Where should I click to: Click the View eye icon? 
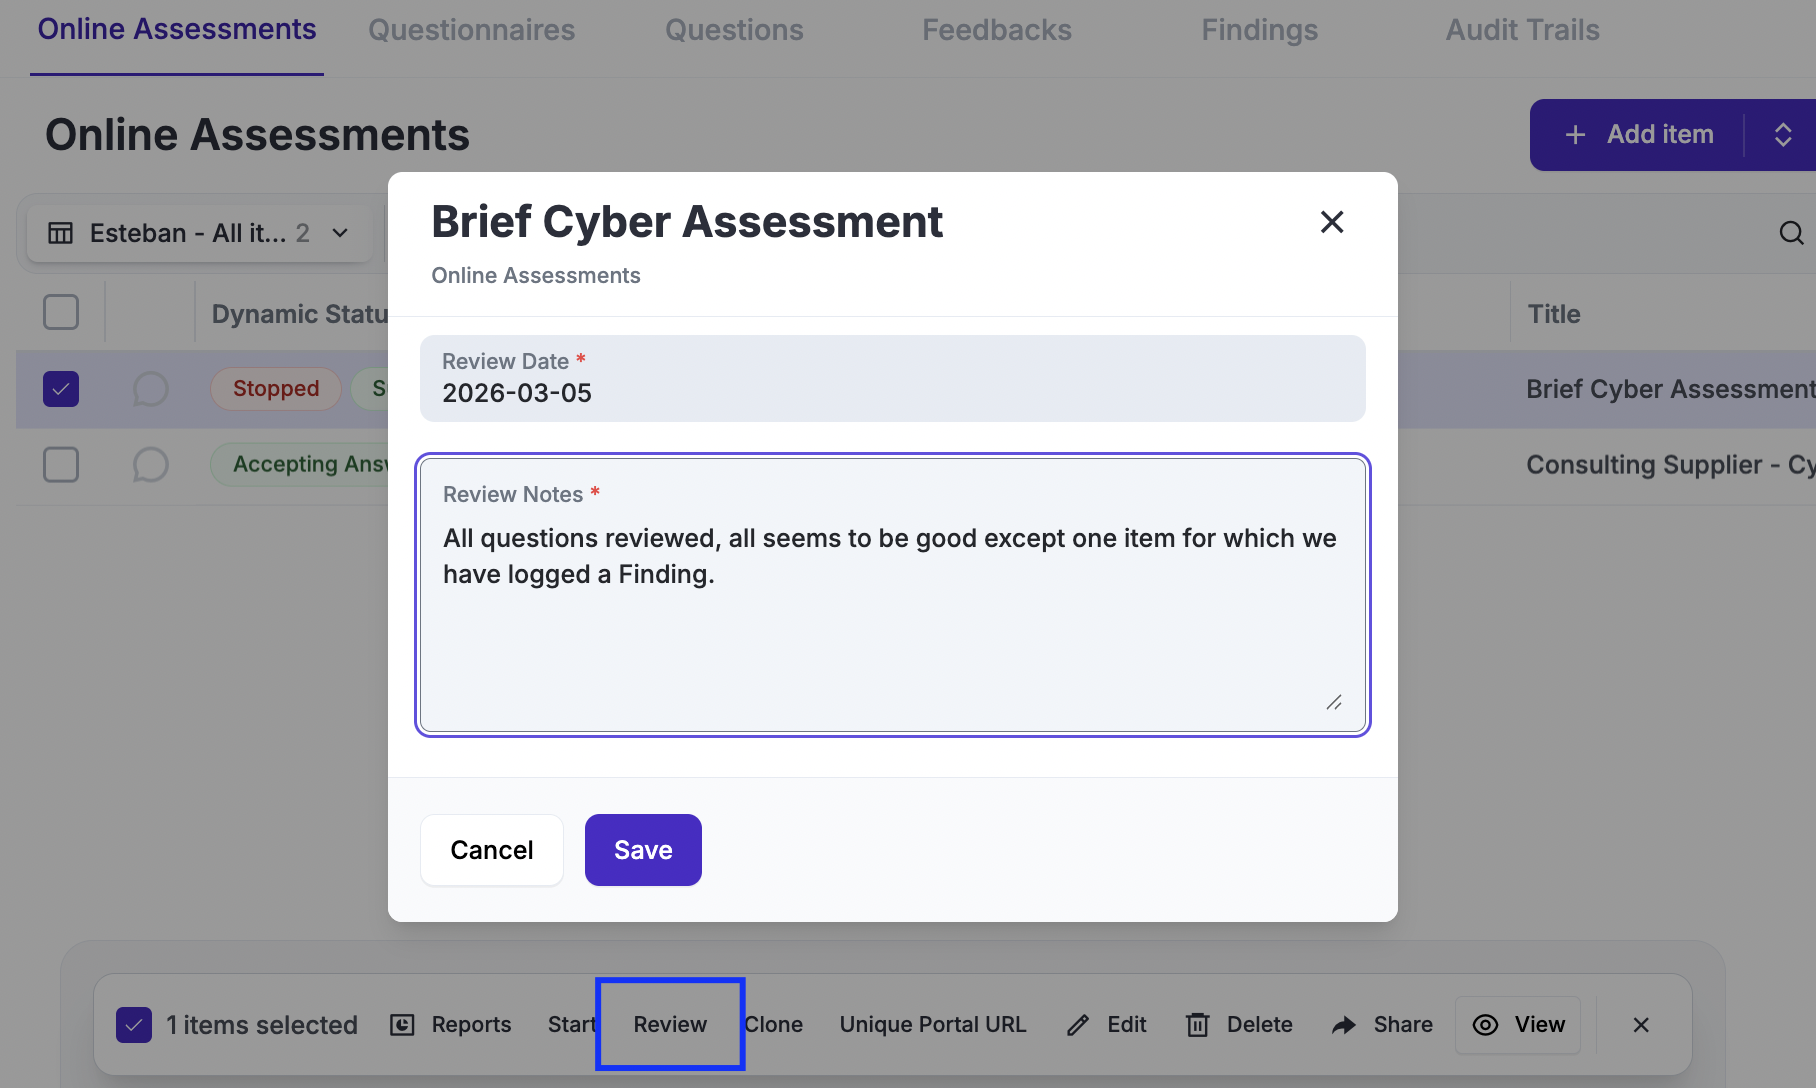[1486, 1025]
